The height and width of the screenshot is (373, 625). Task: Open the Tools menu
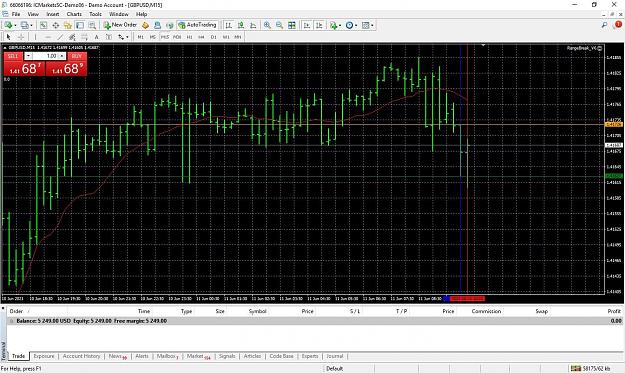point(95,14)
